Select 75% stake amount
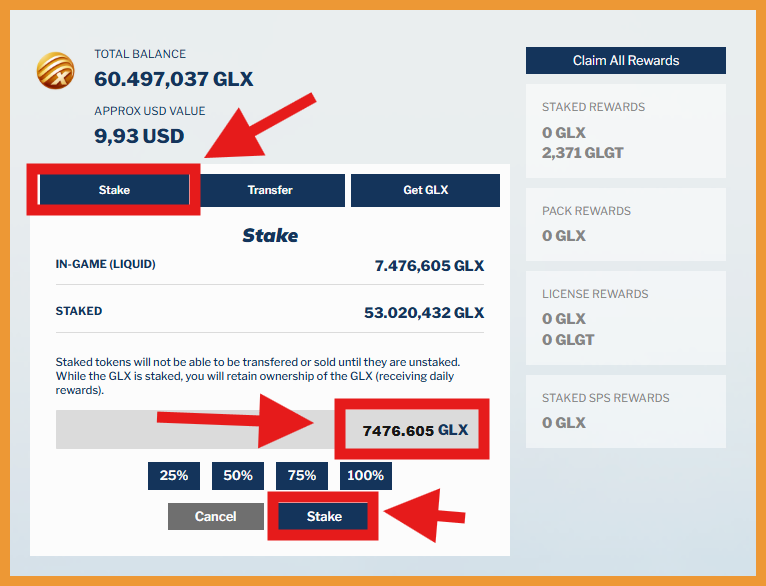Image resolution: width=766 pixels, height=586 pixels. pos(302,476)
